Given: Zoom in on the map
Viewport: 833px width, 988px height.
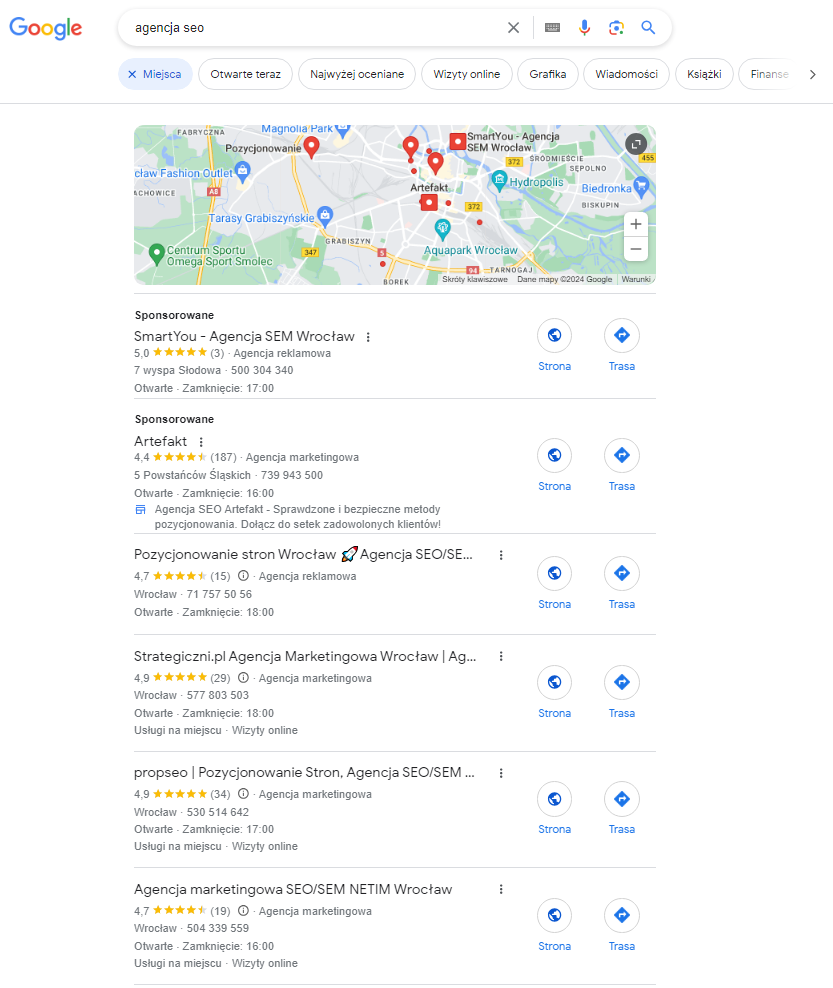Looking at the screenshot, I should coord(636,224).
